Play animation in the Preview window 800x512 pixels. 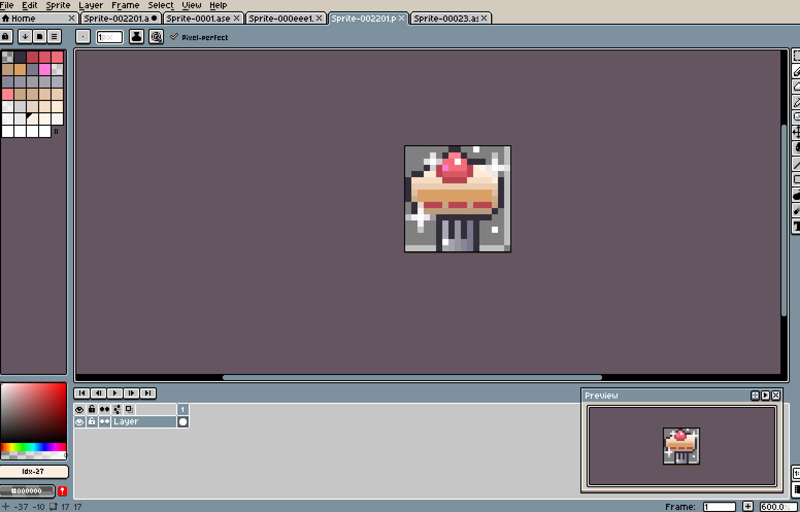[765, 396]
